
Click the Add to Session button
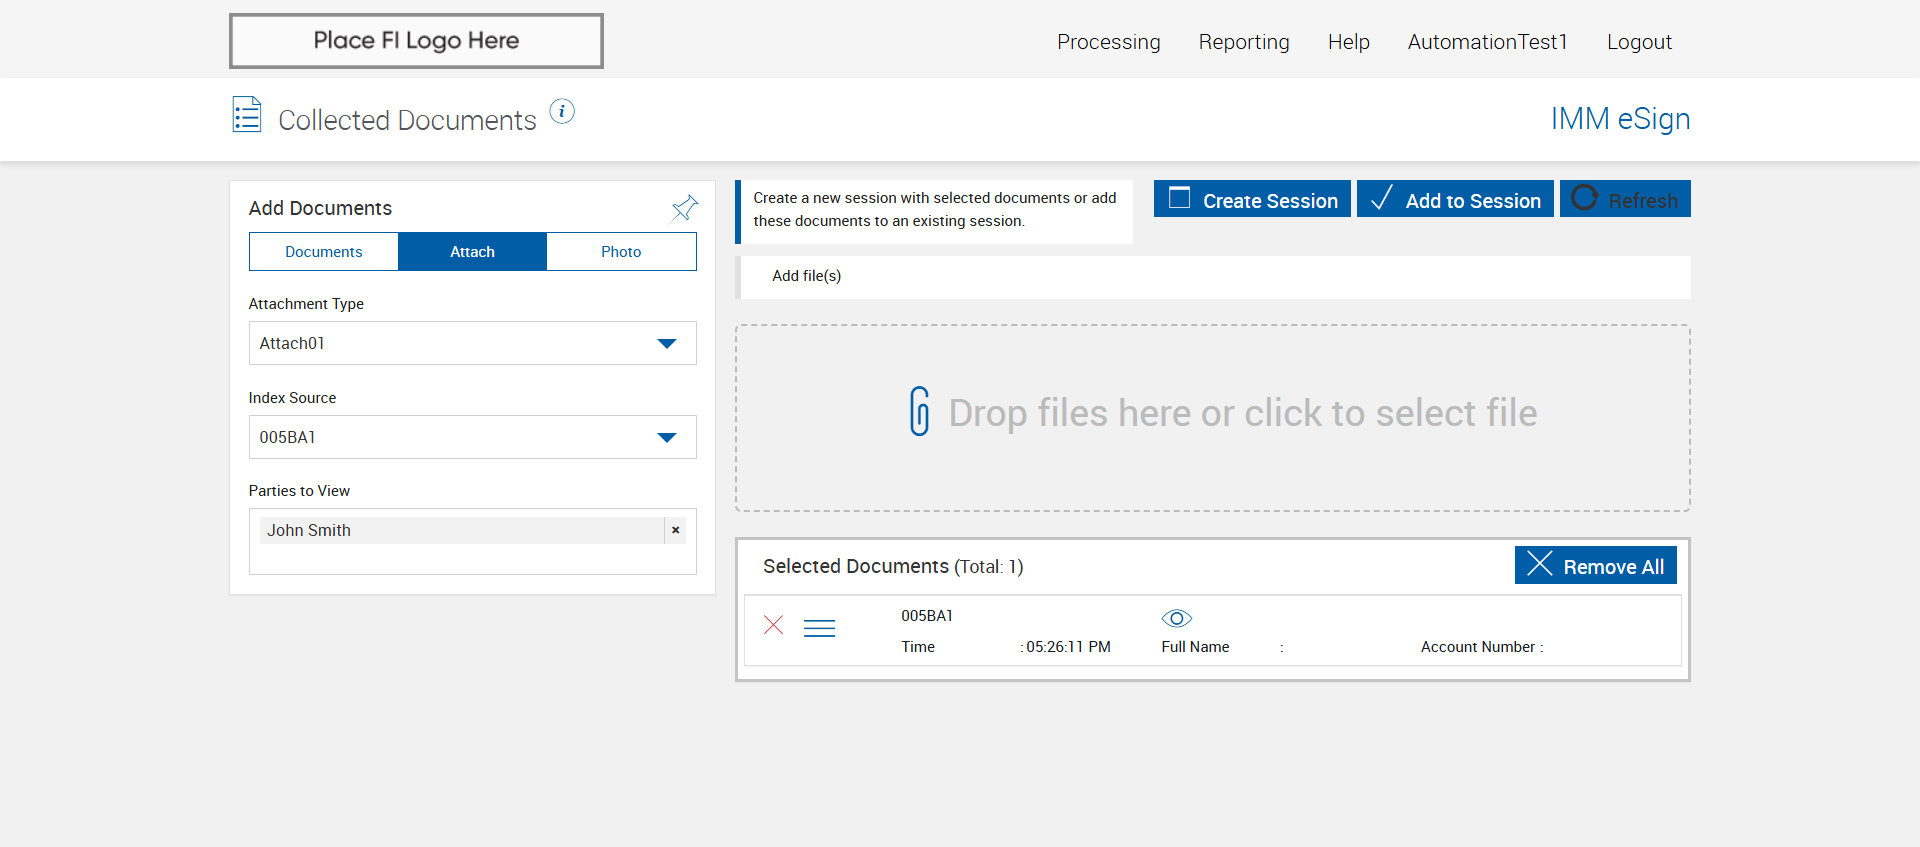point(1455,199)
